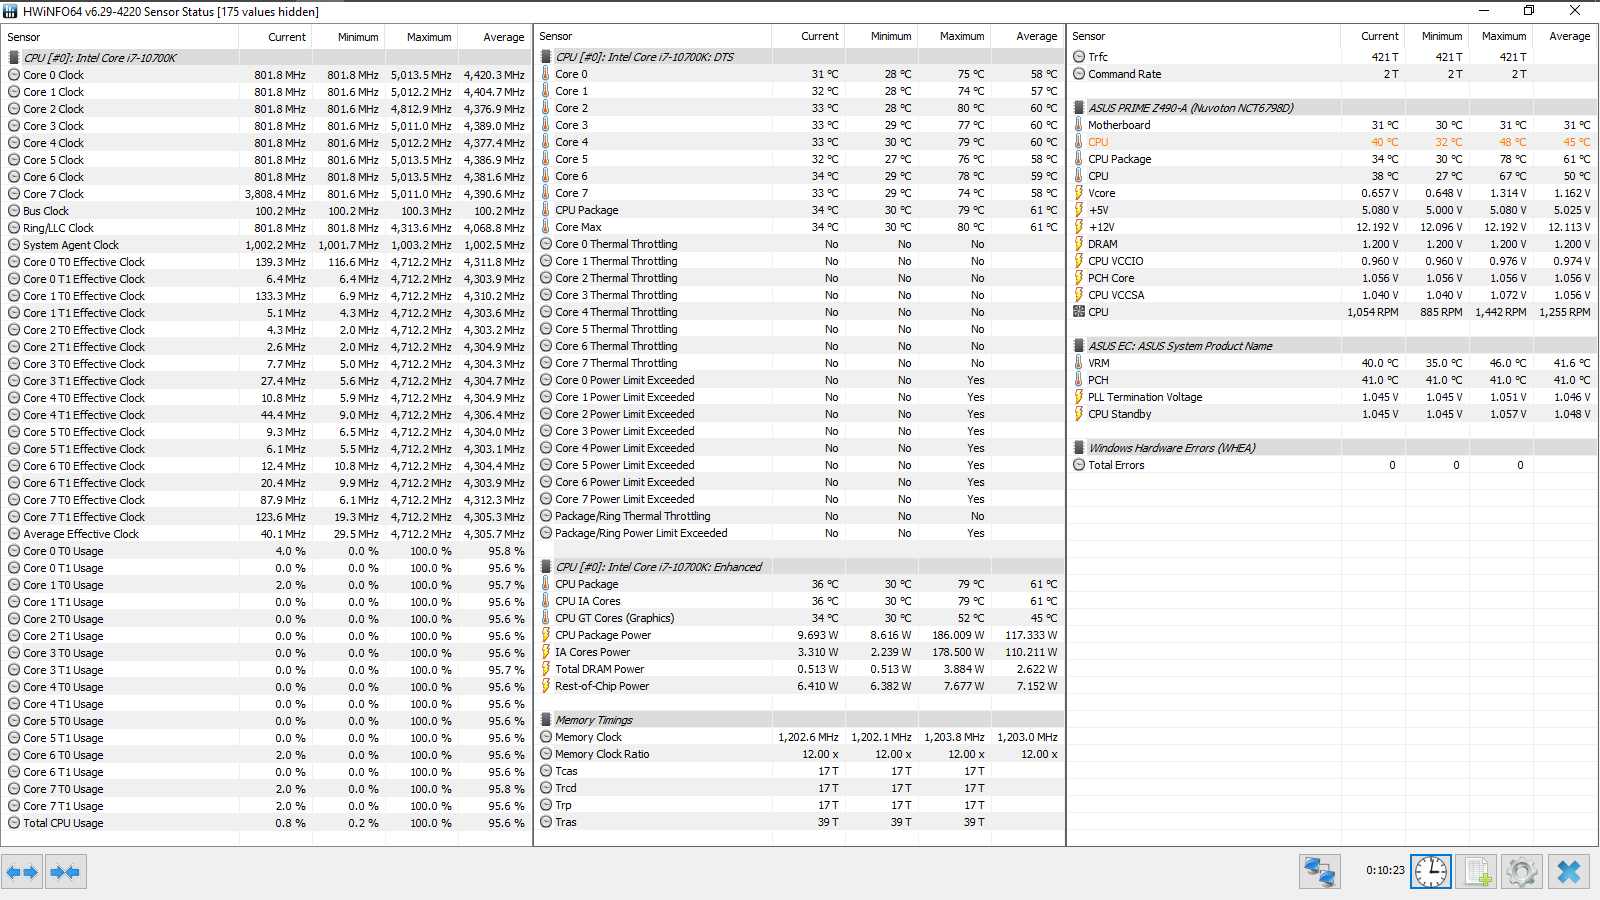Click the thermometer icon beside CPU GT Cores (Graphics)
1600x900 pixels.
[x=546, y=618]
